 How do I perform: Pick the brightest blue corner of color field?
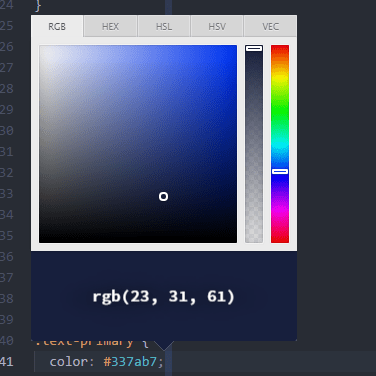[233, 49]
